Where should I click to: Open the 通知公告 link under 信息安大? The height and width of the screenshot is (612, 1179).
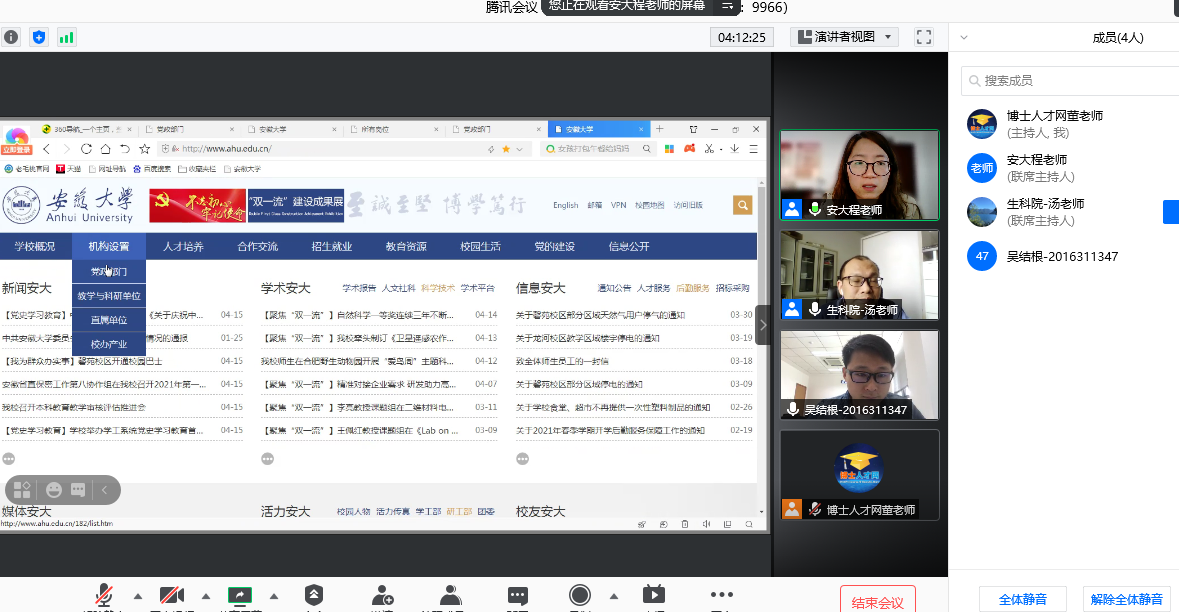[614, 288]
